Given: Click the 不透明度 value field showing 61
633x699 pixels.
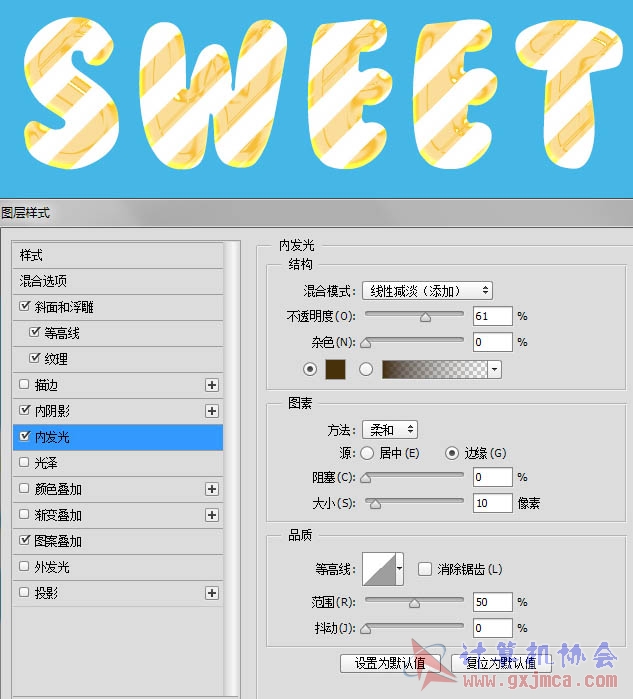Looking at the screenshot, I should pyautogui.click(x=493, y=317).
